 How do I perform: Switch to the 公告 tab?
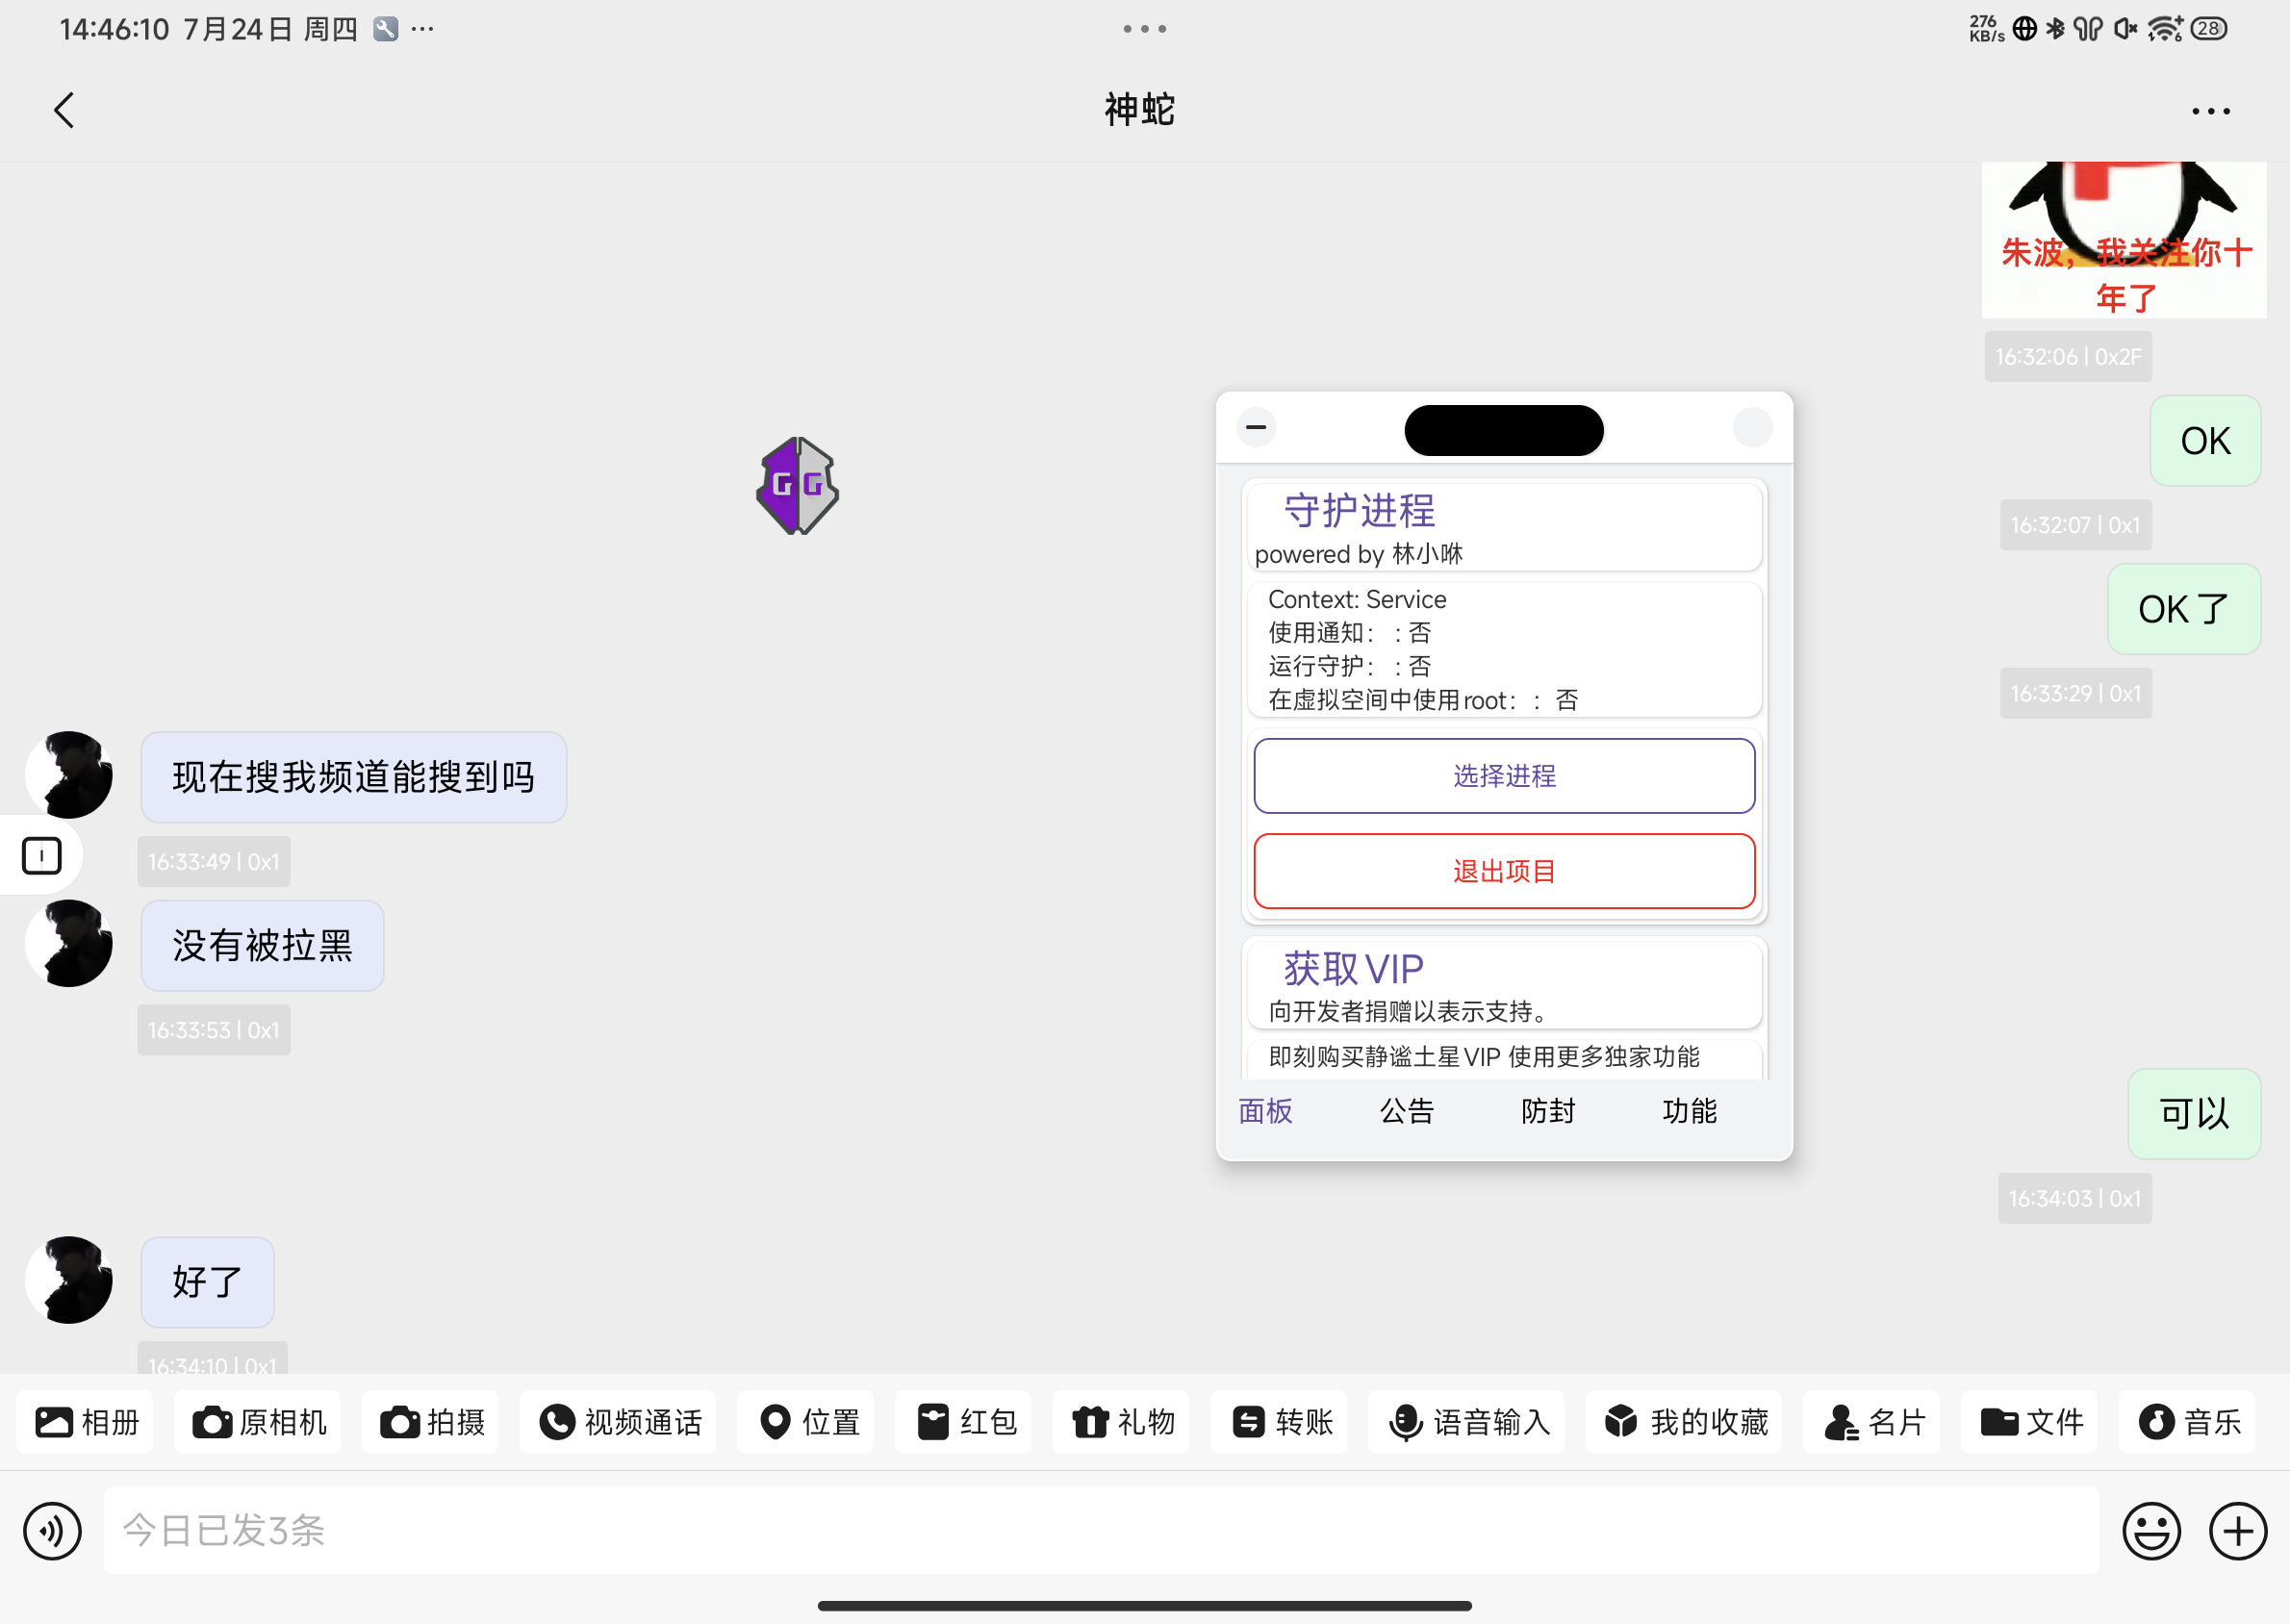pyautogui.click(x=1407, y=1111)
